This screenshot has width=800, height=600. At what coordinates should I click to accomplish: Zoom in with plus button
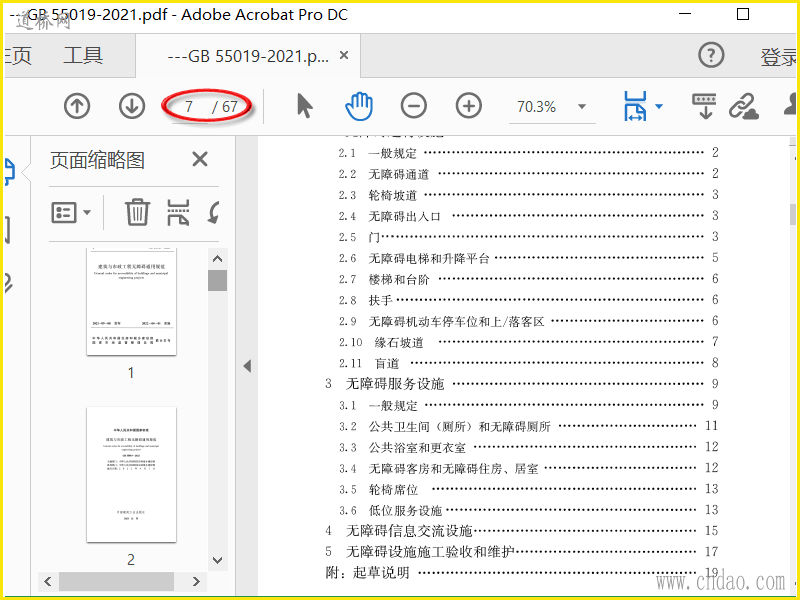(x=469, y=106)
